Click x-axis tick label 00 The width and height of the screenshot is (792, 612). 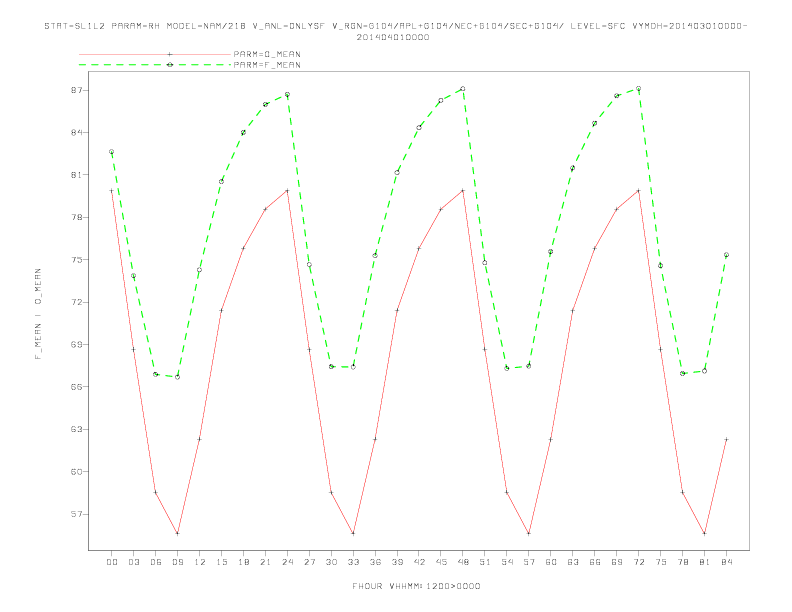112,562
